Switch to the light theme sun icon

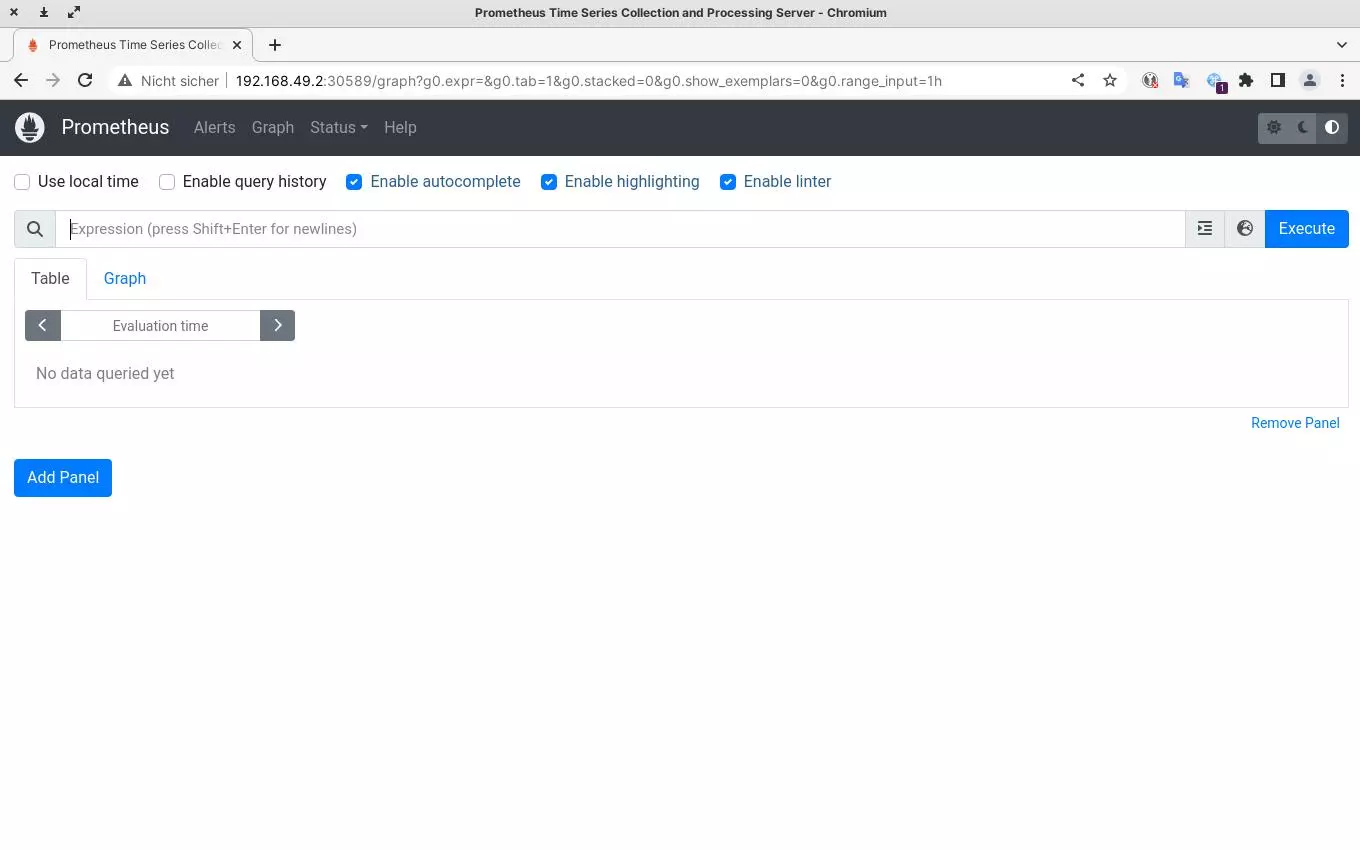coord(1273,128)
